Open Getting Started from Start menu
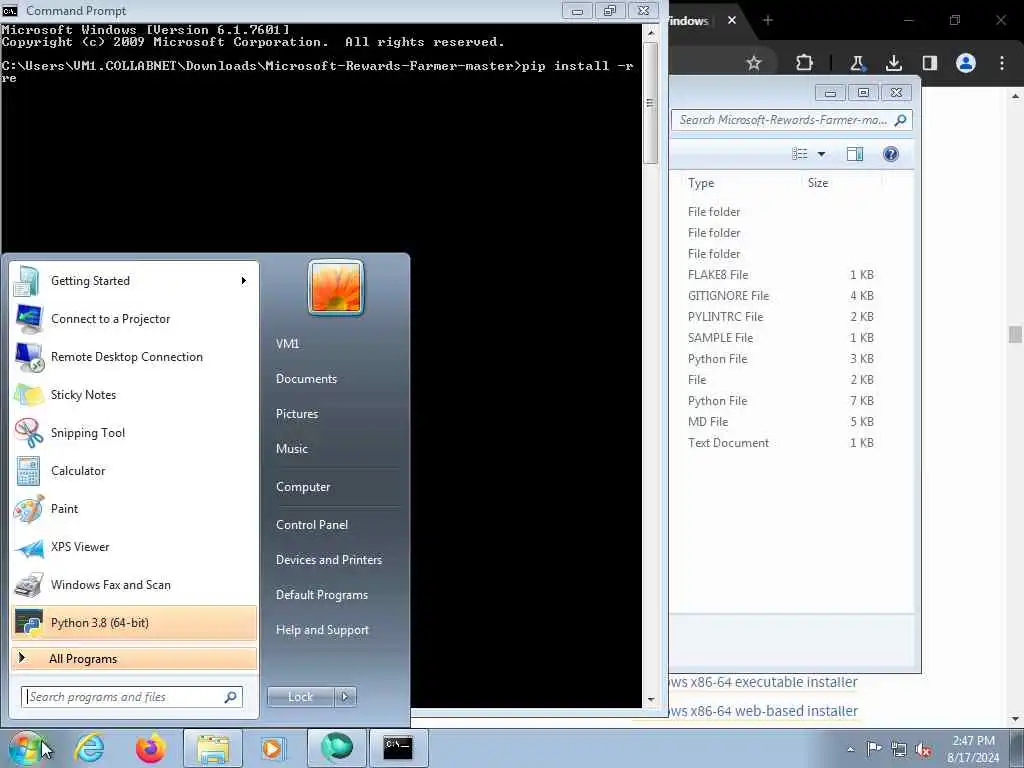The image size is (1024, 768). pyautogui.click(x=134, y=281)
